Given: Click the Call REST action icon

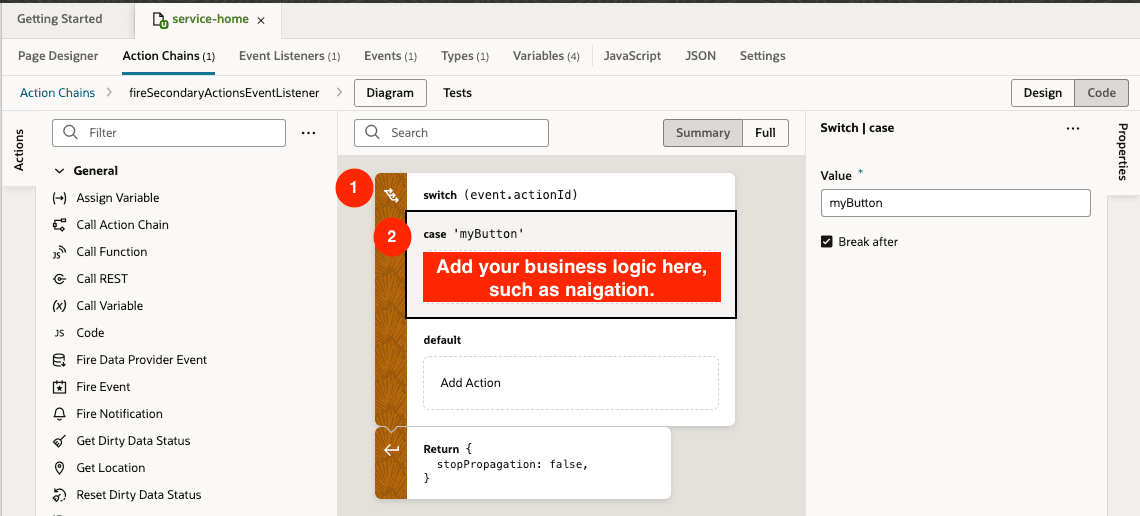Looking at the screenshot, I should click(x=59, y=279).
